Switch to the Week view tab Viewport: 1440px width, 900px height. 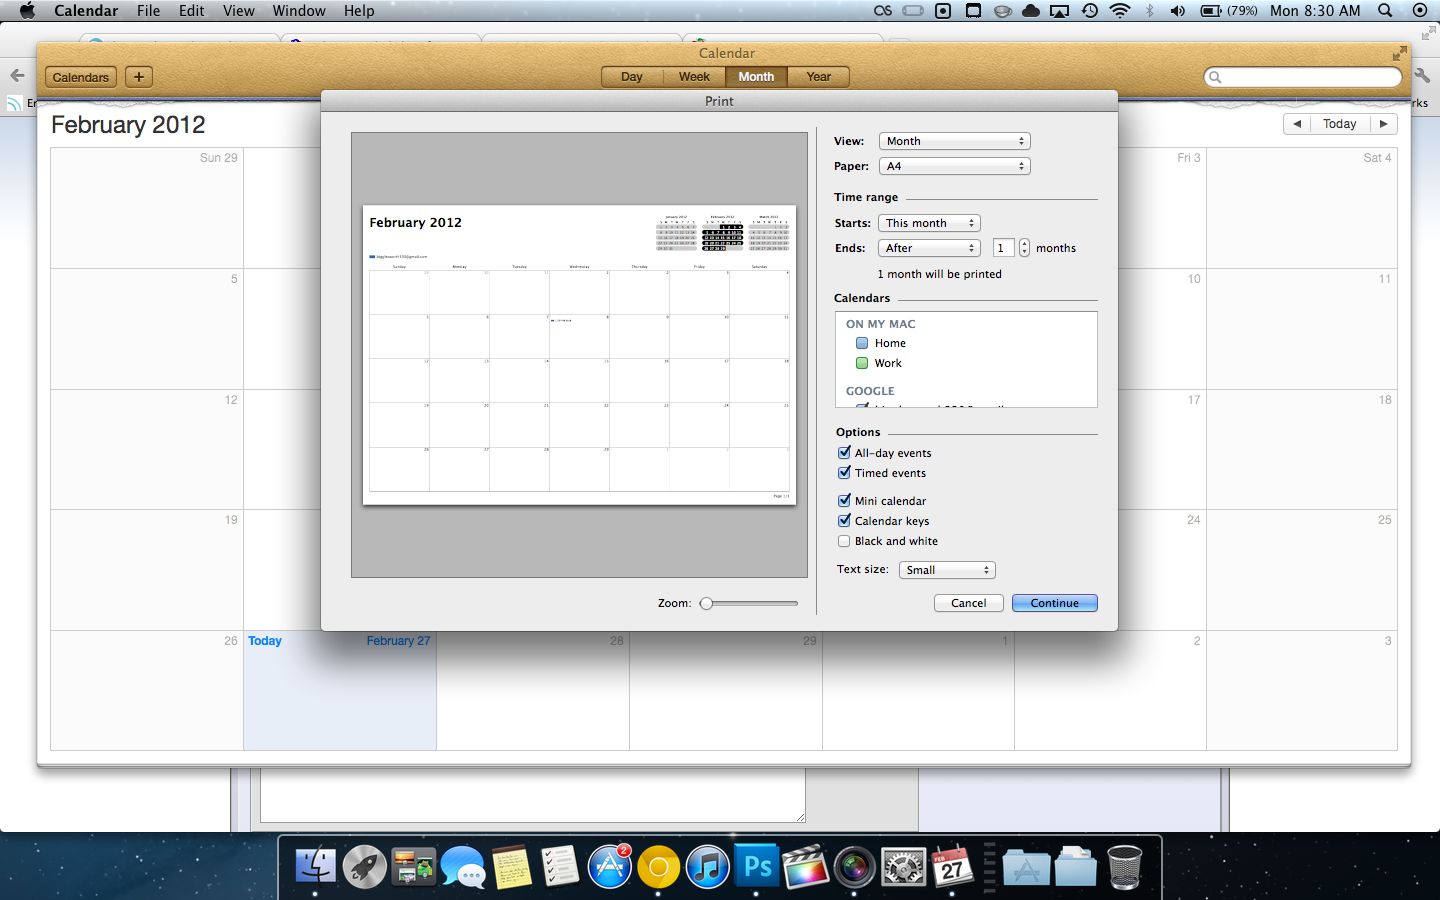[693, 76]
